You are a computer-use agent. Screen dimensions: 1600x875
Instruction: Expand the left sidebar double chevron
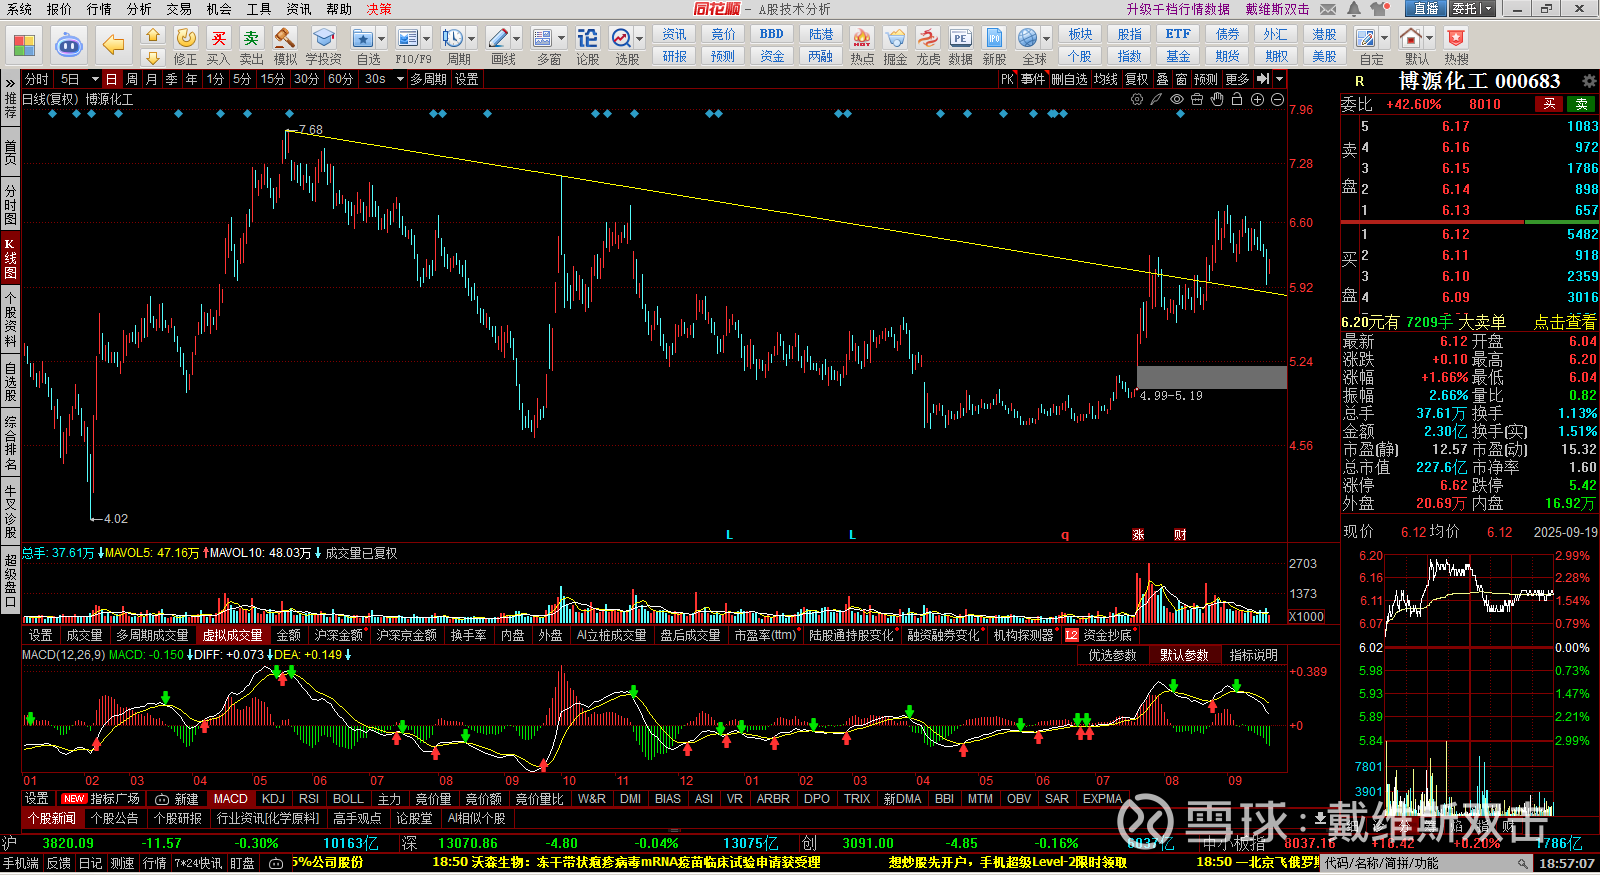pos(10,81)
